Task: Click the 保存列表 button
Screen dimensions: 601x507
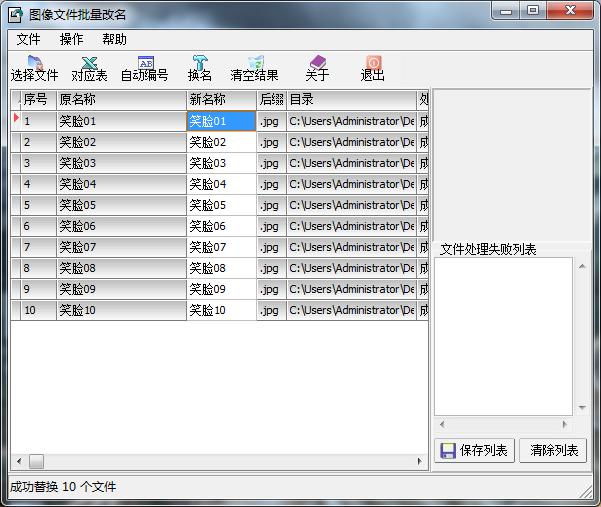Action: point(474,451)
